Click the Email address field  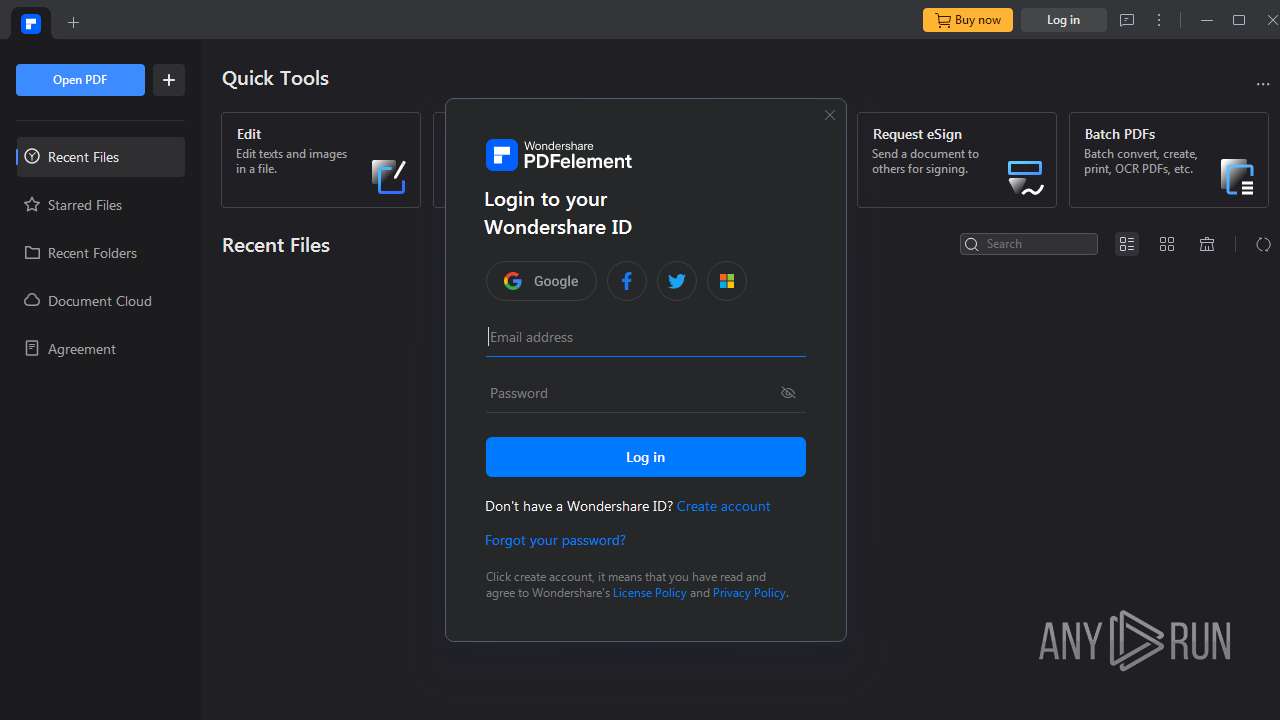[x=646, y=337]
